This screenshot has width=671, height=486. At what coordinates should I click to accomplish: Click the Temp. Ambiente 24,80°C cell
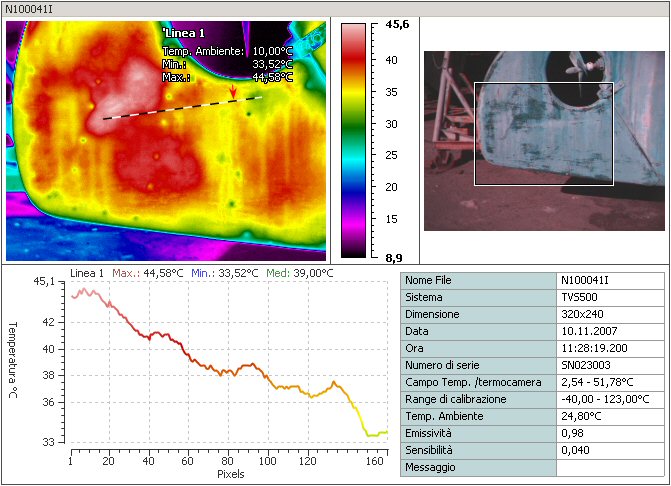[608, 417]
